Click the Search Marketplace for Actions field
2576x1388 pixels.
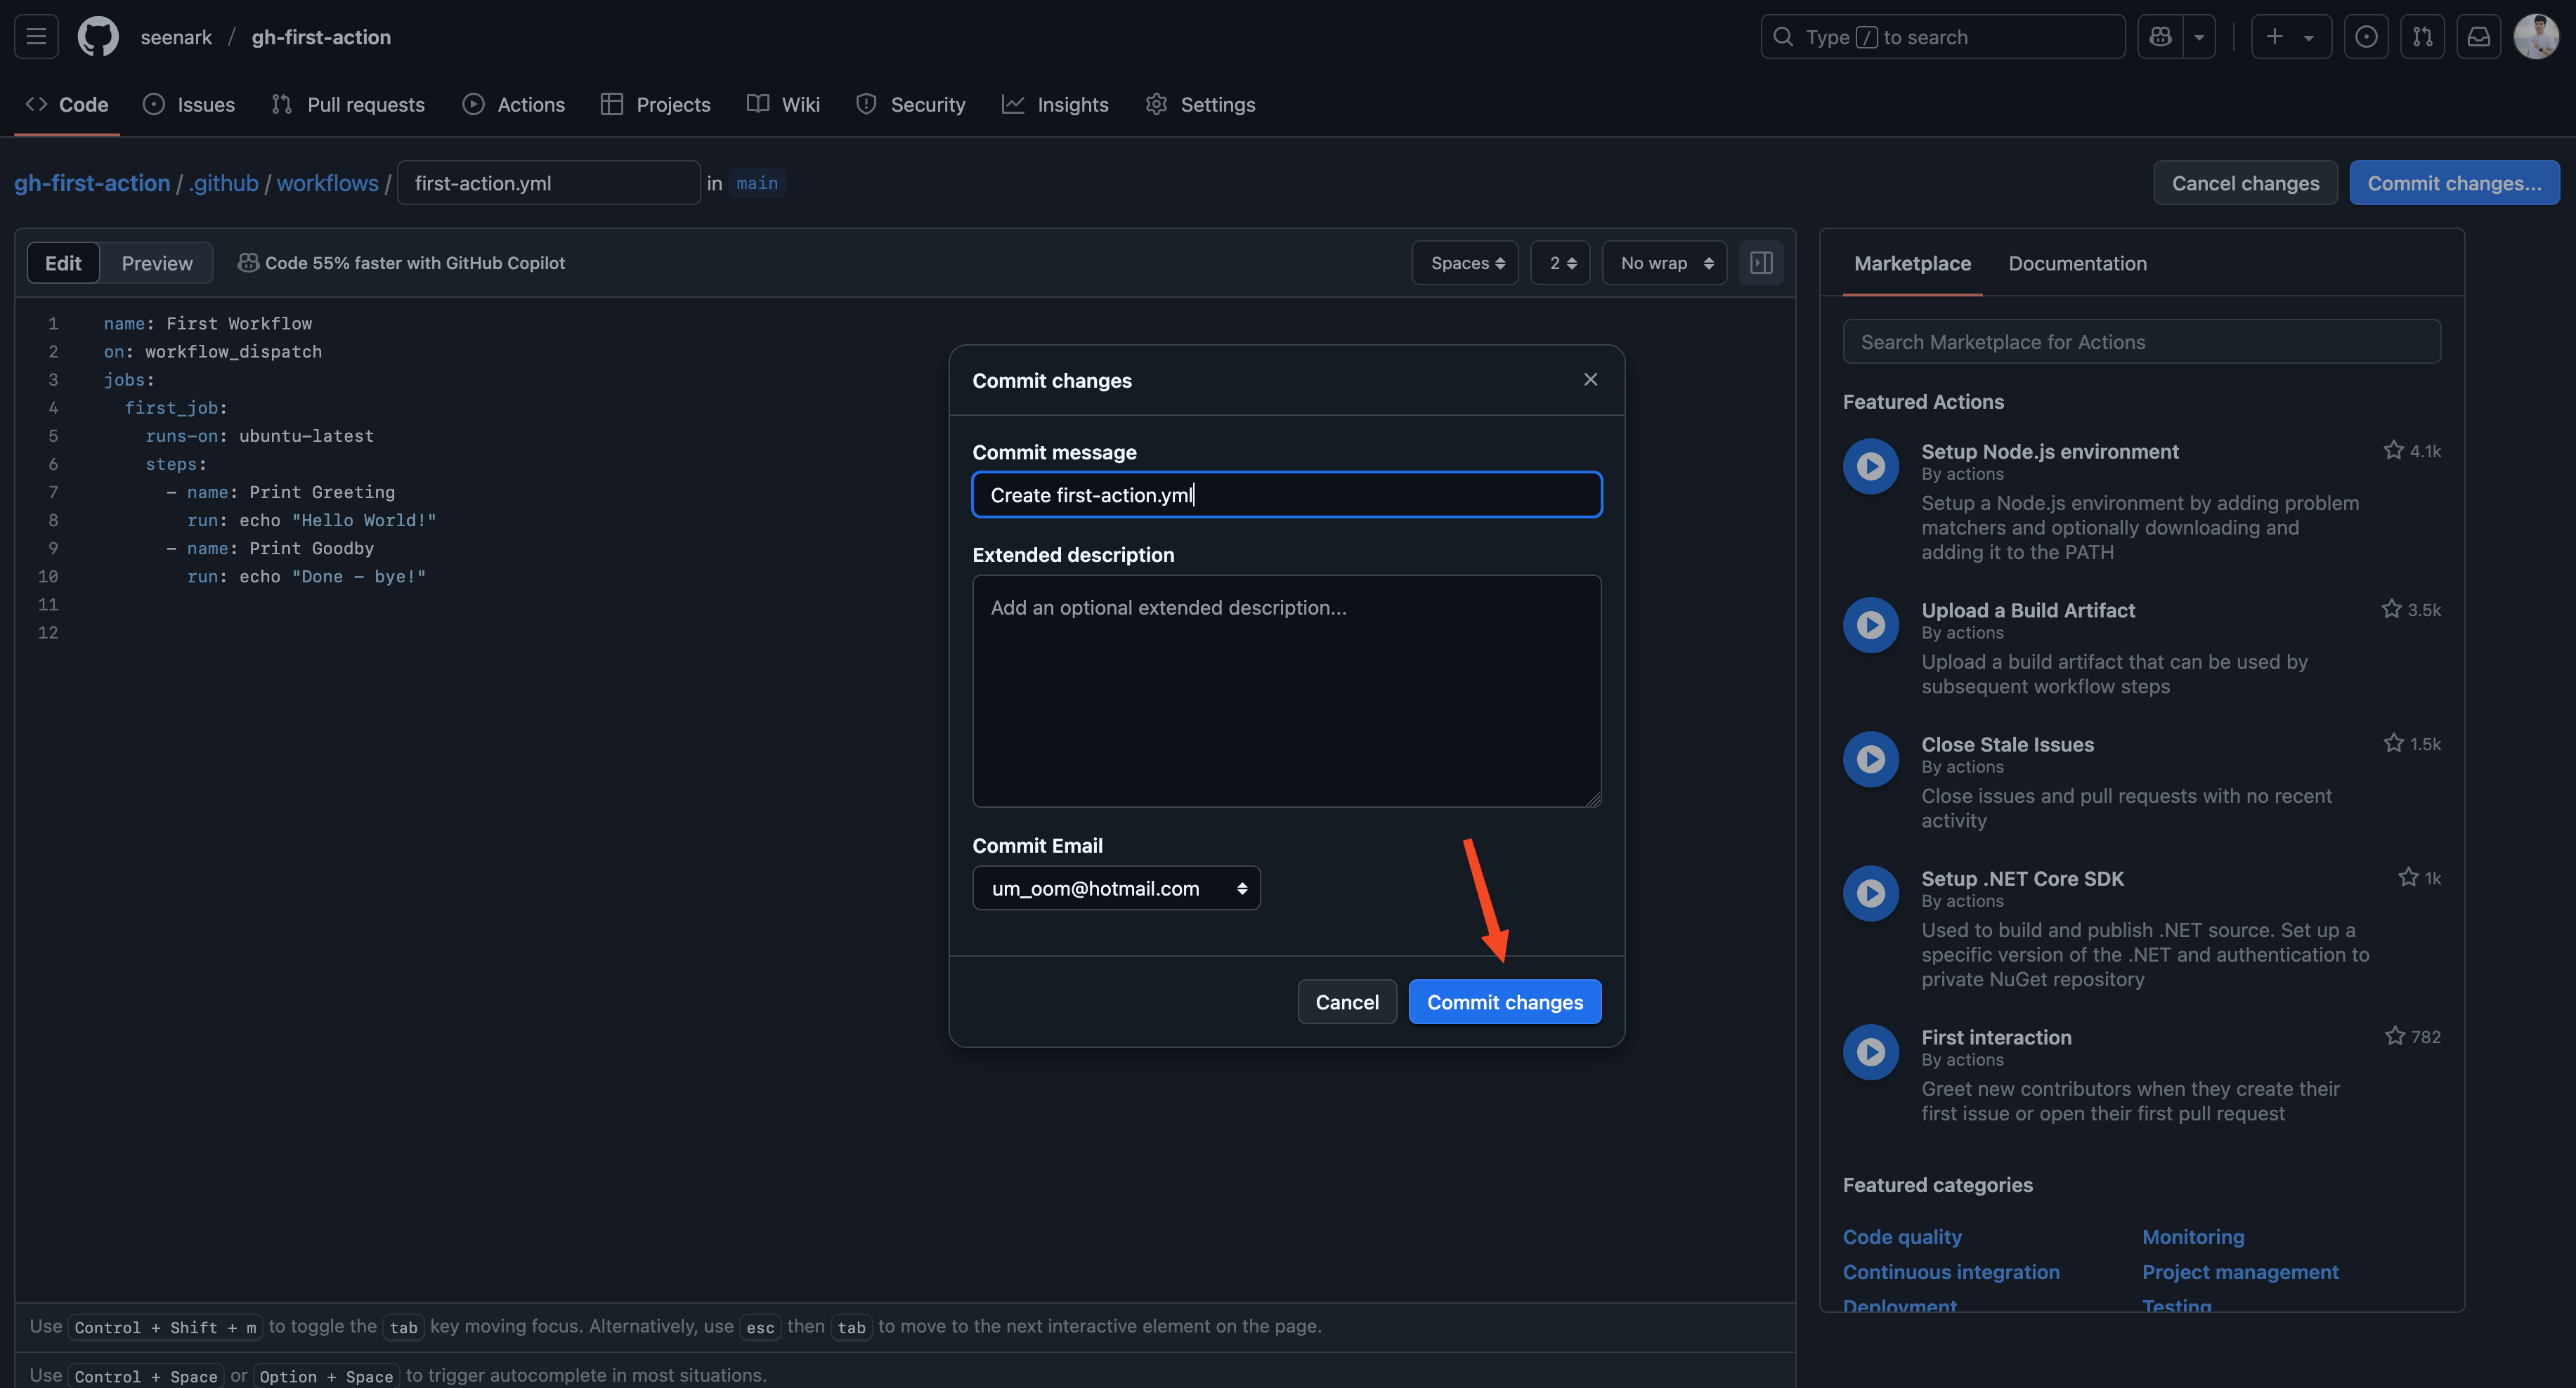coord(2141,342)
